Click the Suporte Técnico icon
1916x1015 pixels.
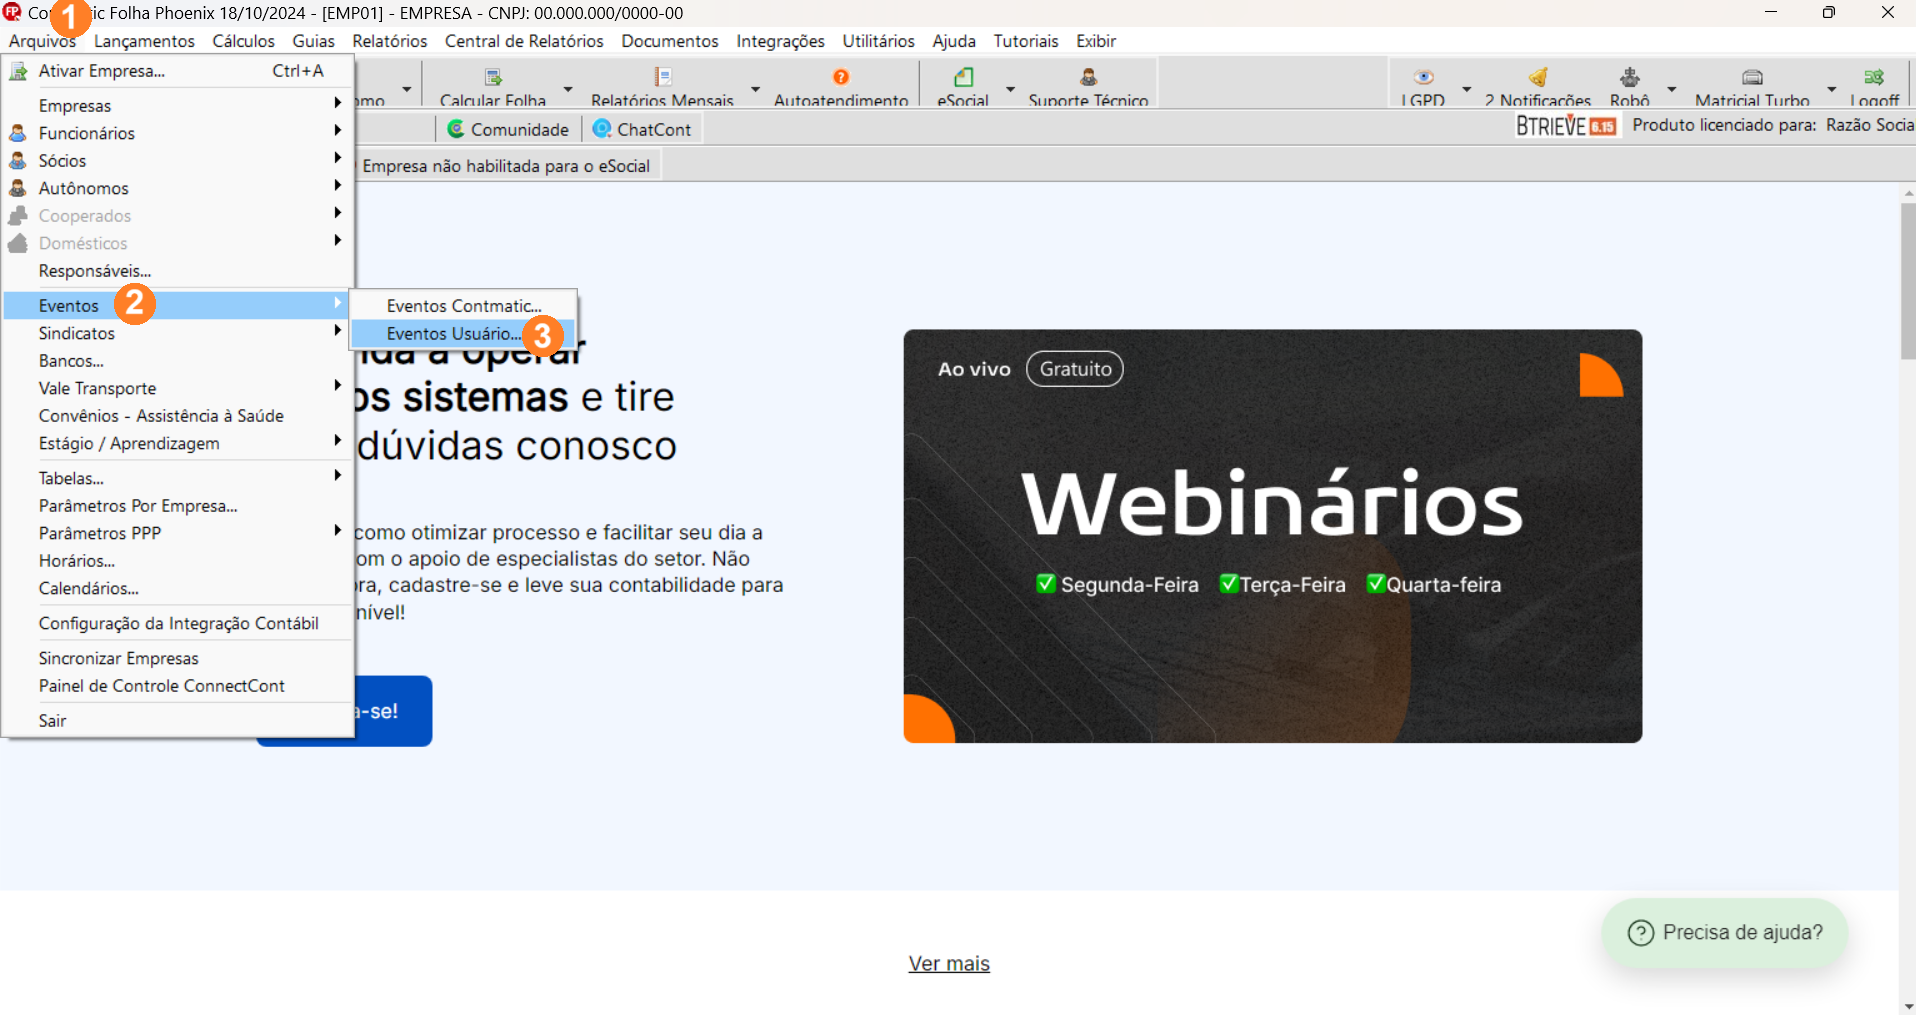tap(1088, 78)
